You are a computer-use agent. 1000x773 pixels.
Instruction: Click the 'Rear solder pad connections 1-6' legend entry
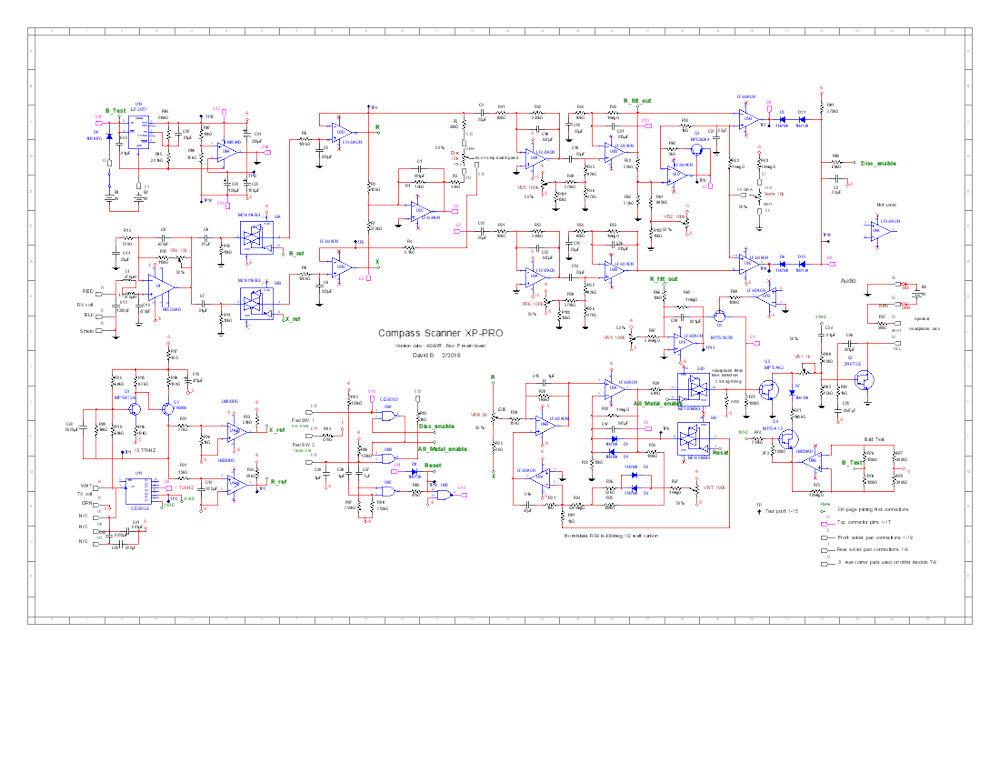[872, 549]
